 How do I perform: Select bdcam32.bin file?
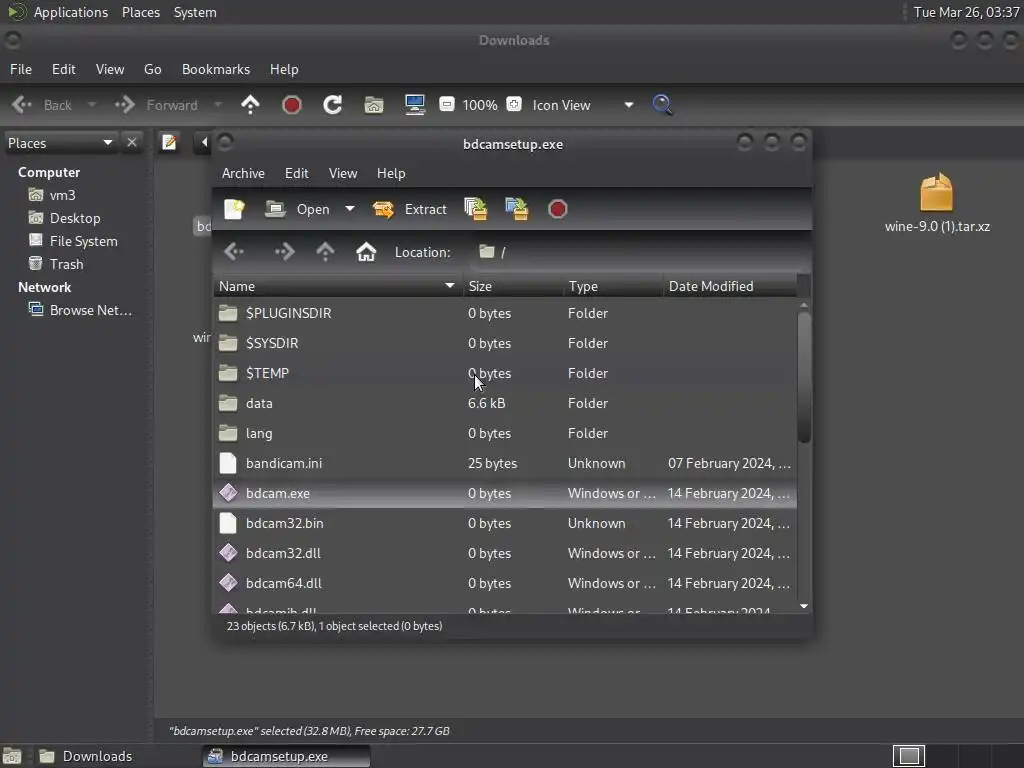tap(505, 524)
